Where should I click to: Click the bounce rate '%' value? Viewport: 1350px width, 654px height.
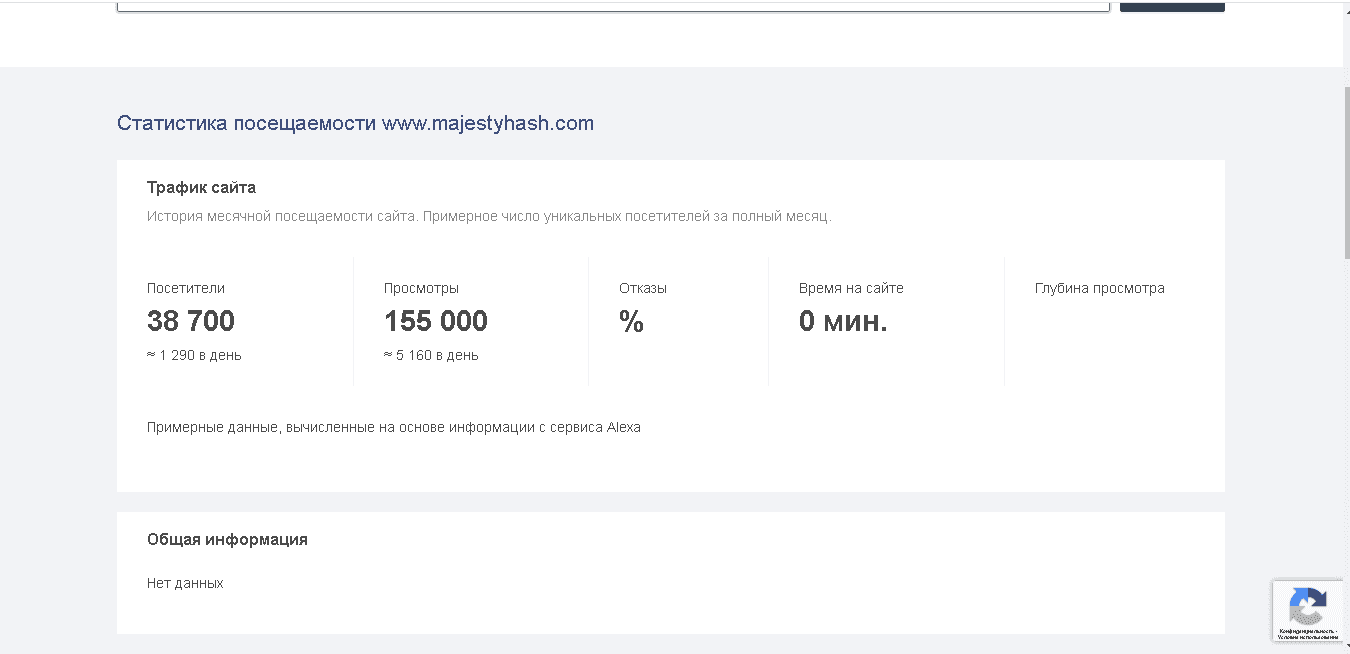click(631, 321)
